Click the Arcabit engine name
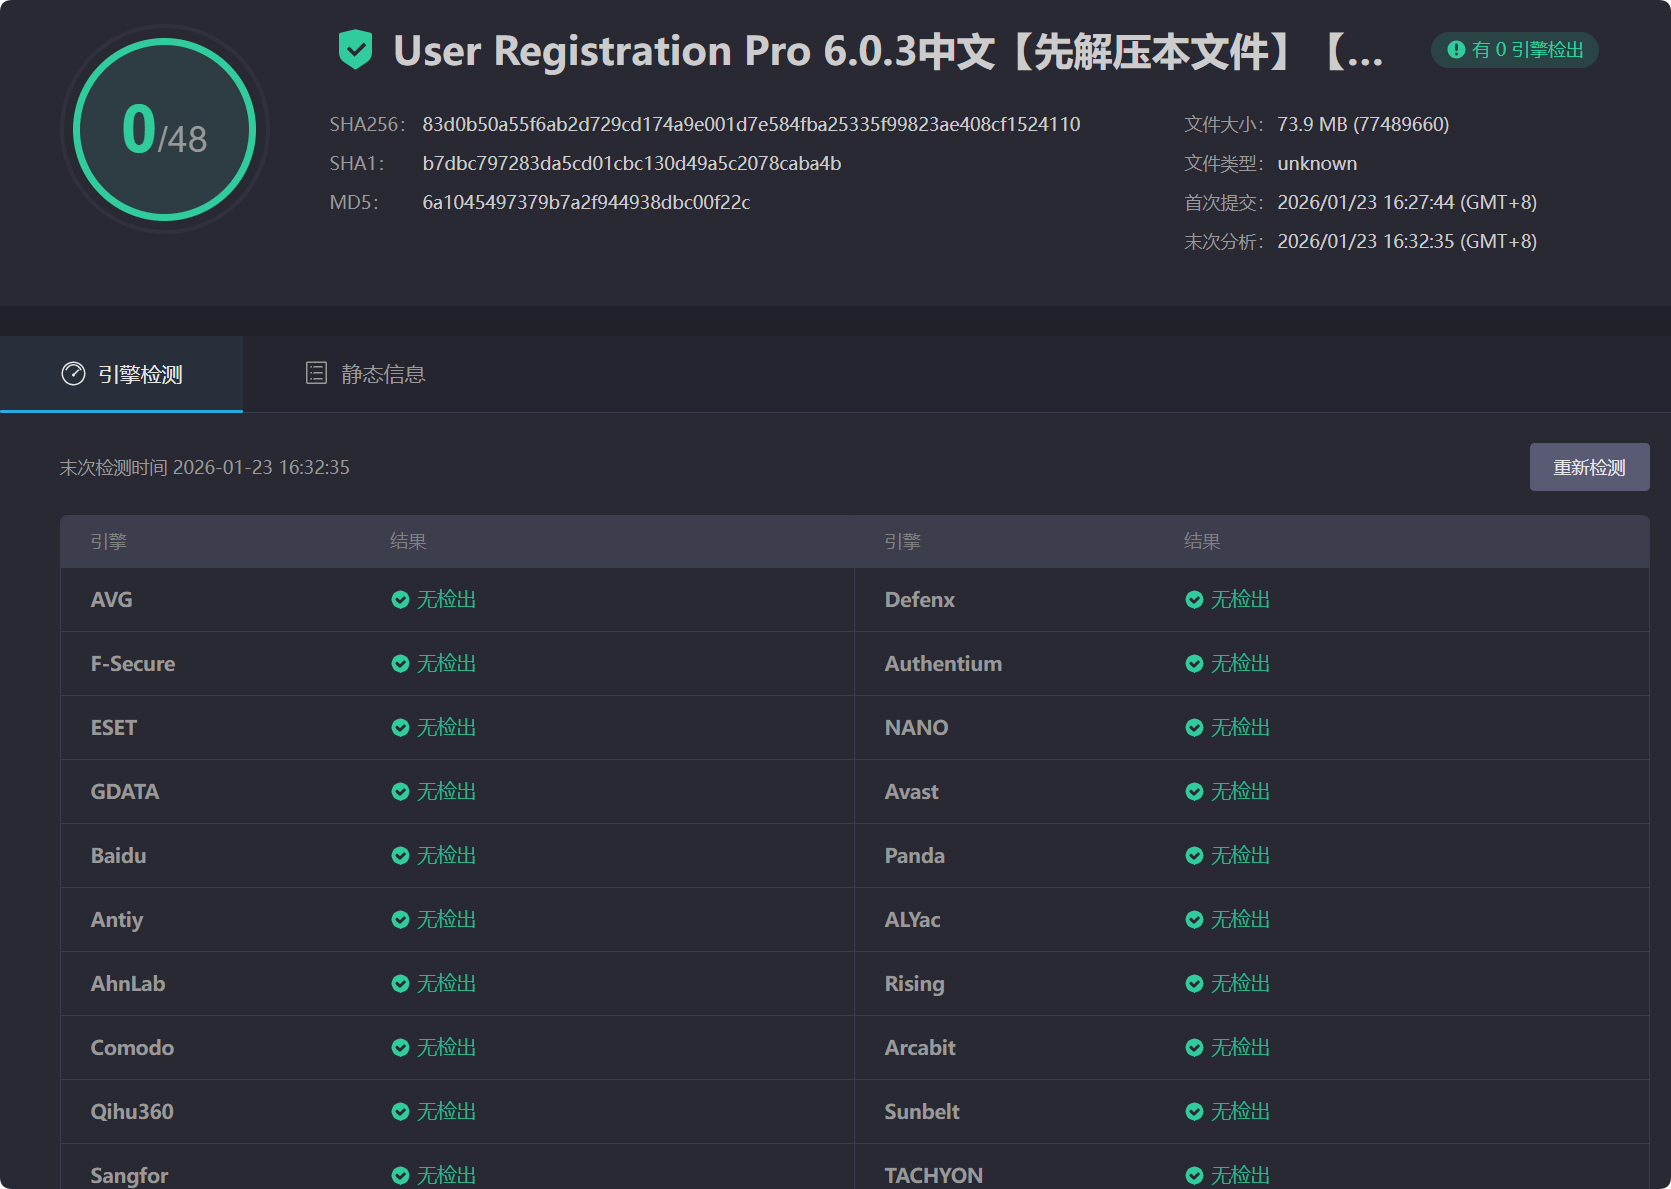Viewport: 1671px width, 1189px height. click(x=920, y=1048)
